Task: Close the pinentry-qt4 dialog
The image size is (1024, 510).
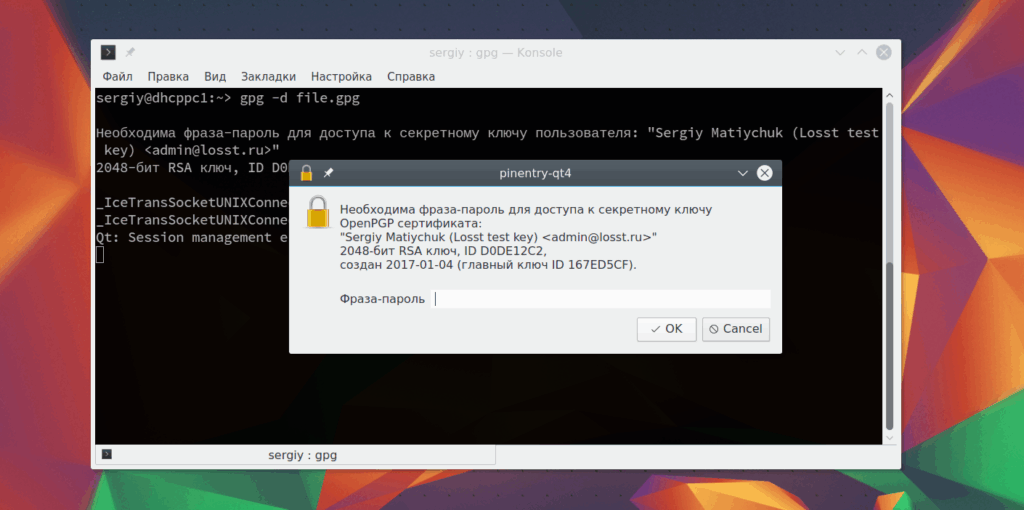Action: 764,173
